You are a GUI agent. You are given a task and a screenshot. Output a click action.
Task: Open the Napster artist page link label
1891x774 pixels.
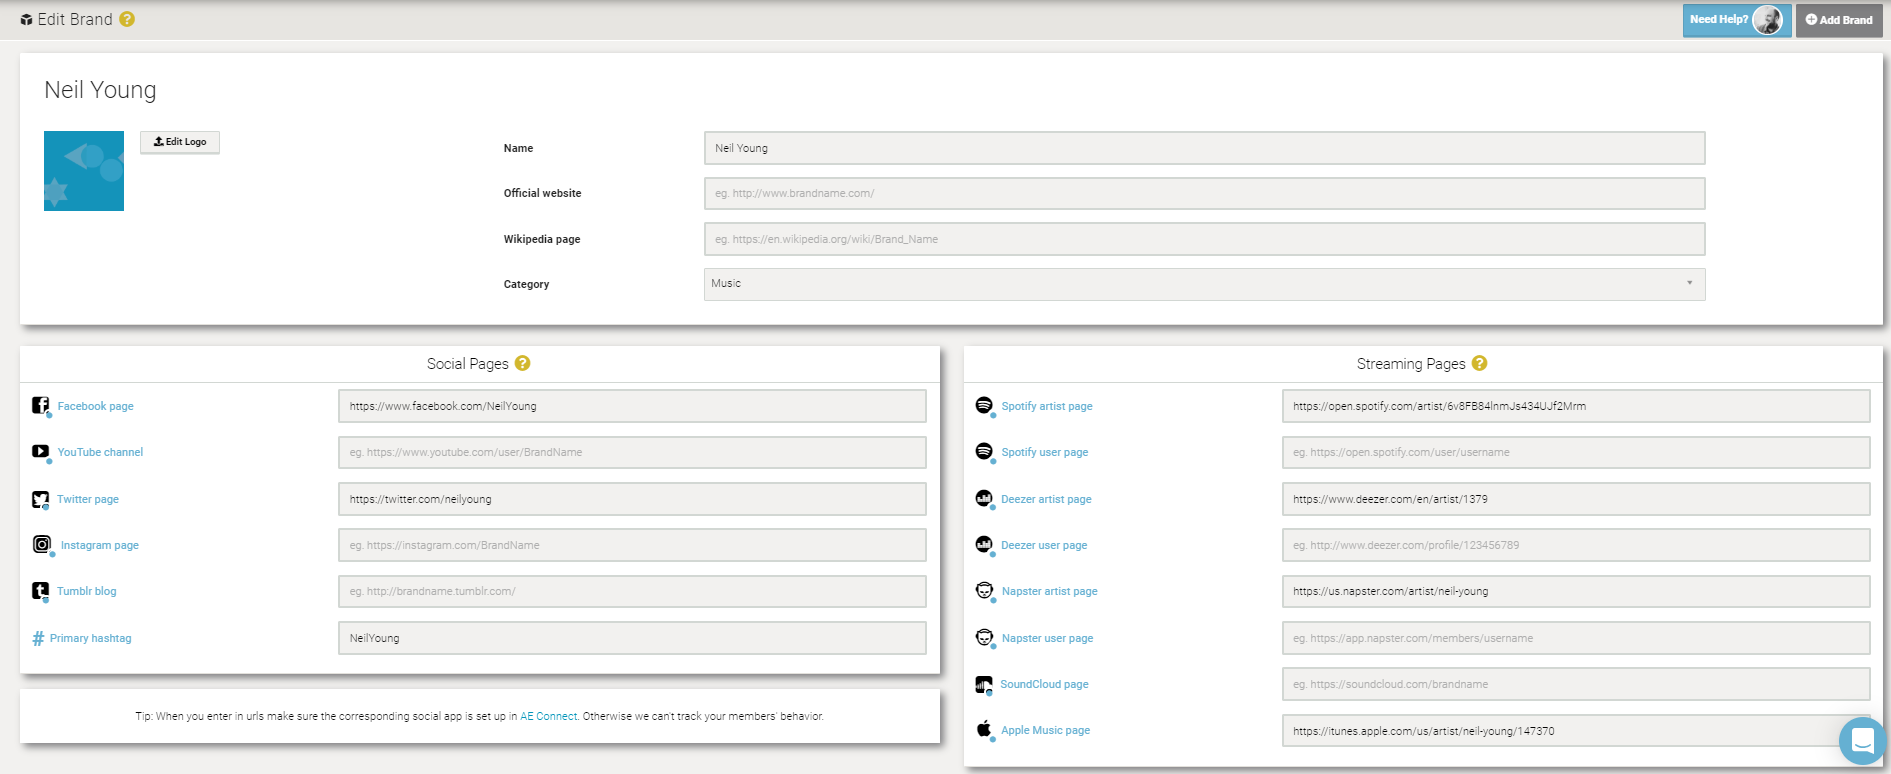tap(1050, 591)
